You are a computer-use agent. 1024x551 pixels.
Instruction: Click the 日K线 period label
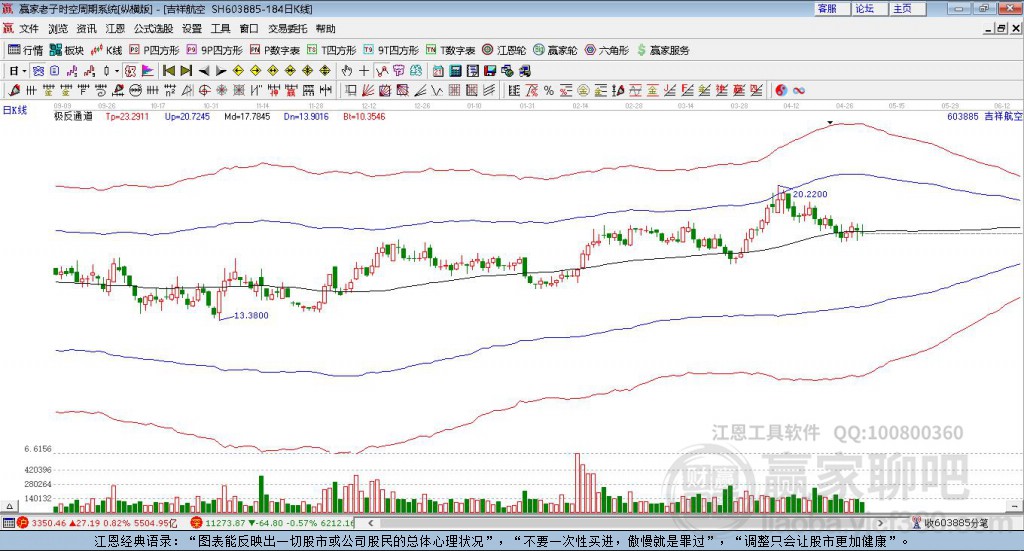click(x=15, y=110)
